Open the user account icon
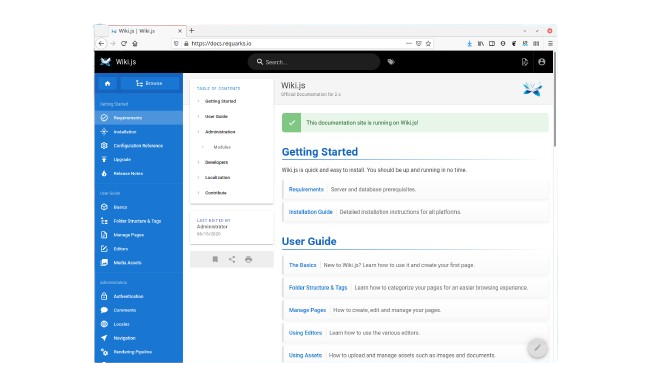The width and height of the screenshot is (666, 375). pos(542,62)
